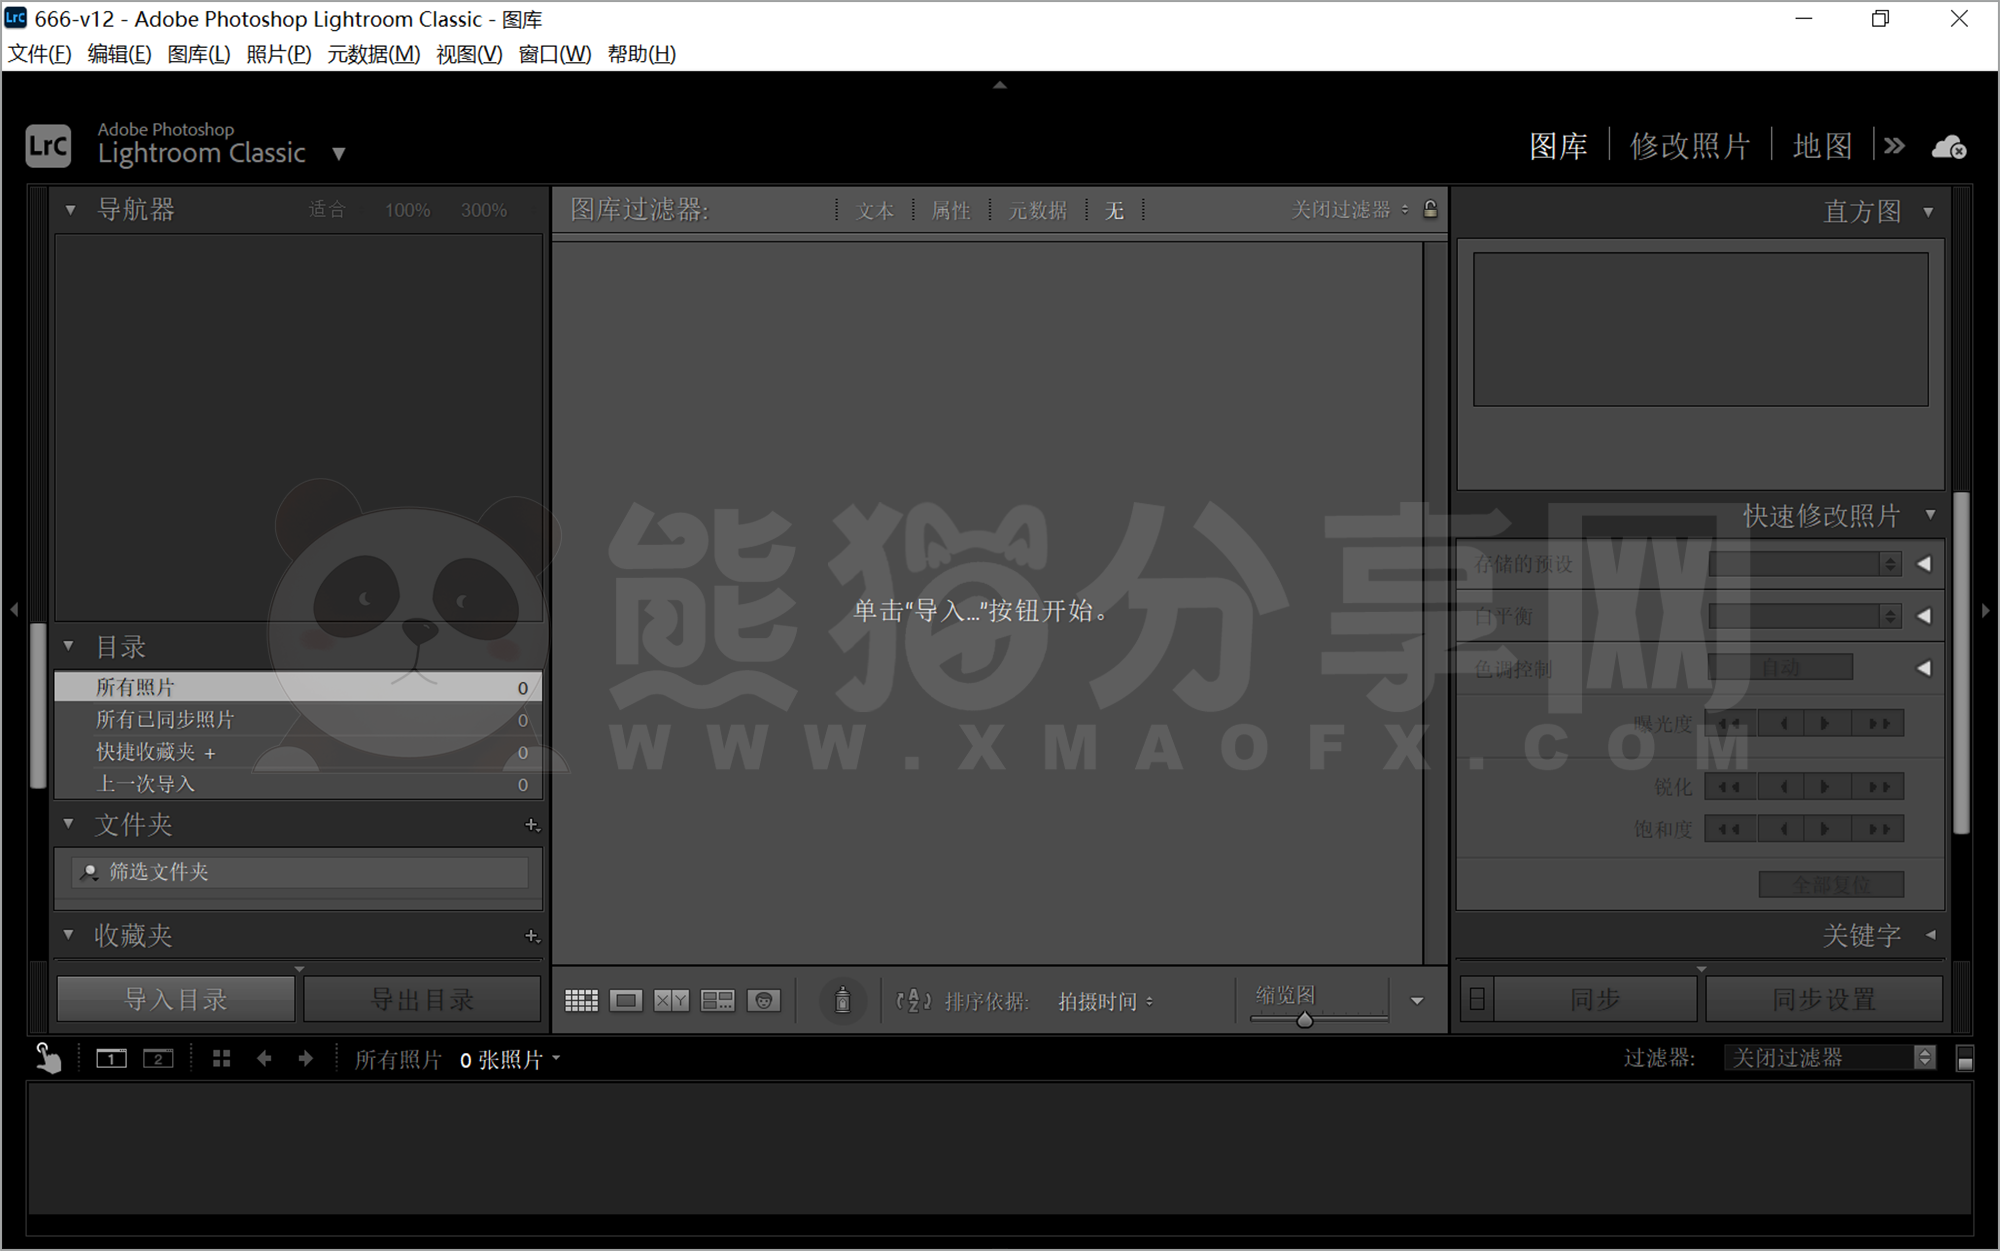2000x1251 pixels.
Task: Click inside the 筛选文件夹 search field
Action: 300,871
